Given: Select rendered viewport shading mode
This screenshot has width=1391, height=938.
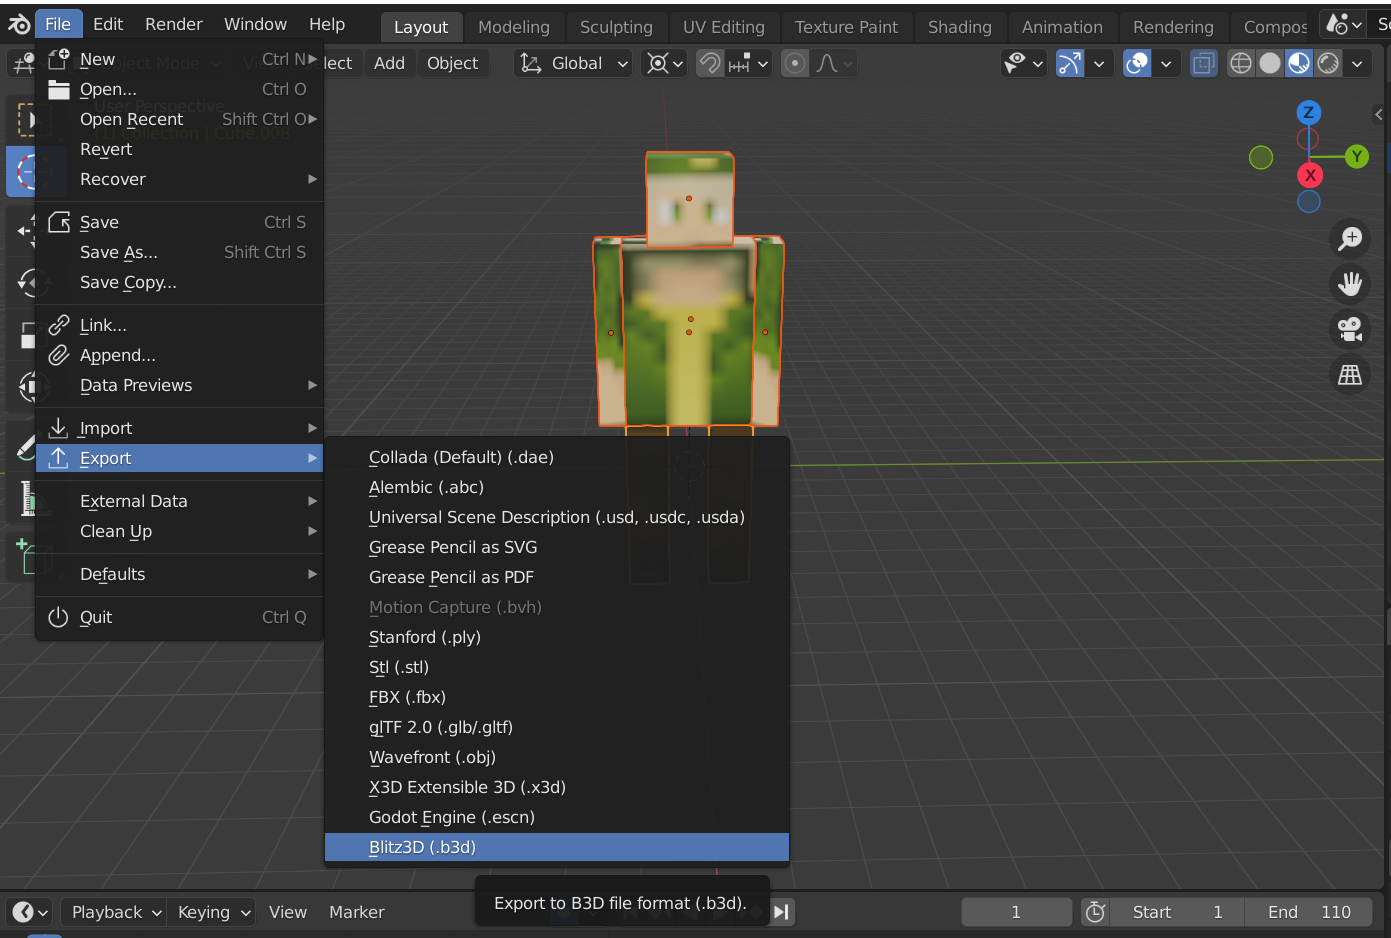Looking at the screenshot, I should (1328, 63).
